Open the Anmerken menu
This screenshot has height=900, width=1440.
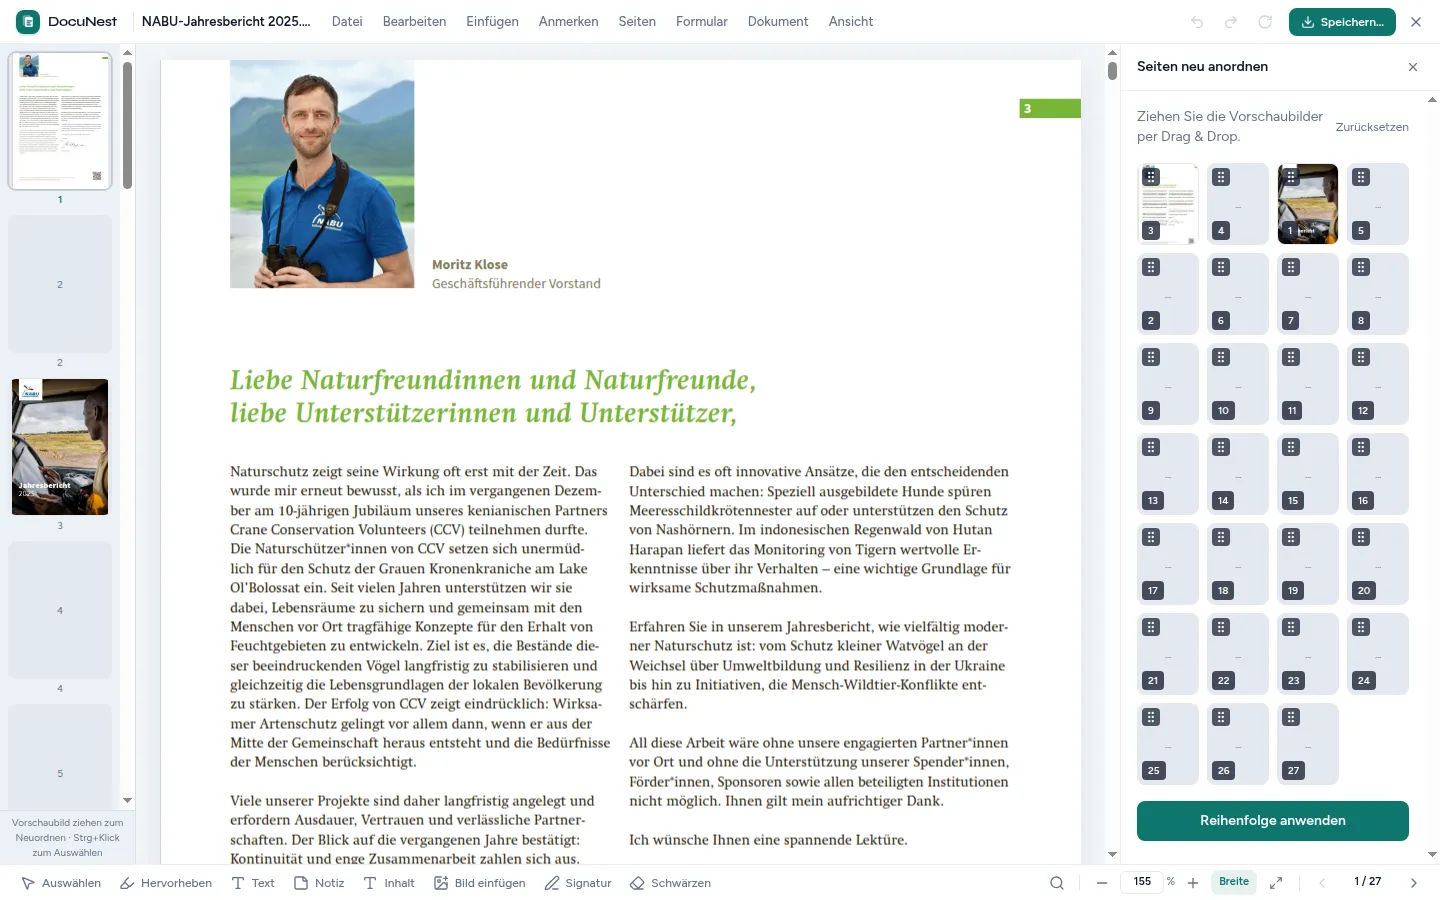pos(568,22)
